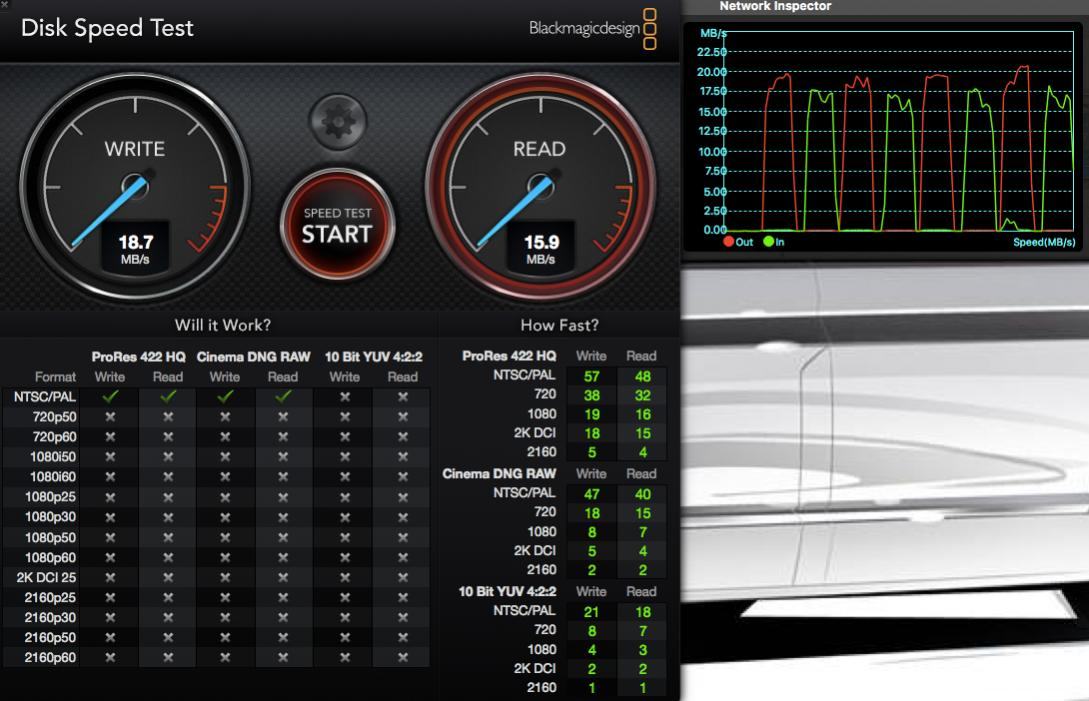The image size is (1089, 701).
Task: Click the 22.50 axis value in Network Inspector
Action: pyautogui.click(x=712, y=52)
